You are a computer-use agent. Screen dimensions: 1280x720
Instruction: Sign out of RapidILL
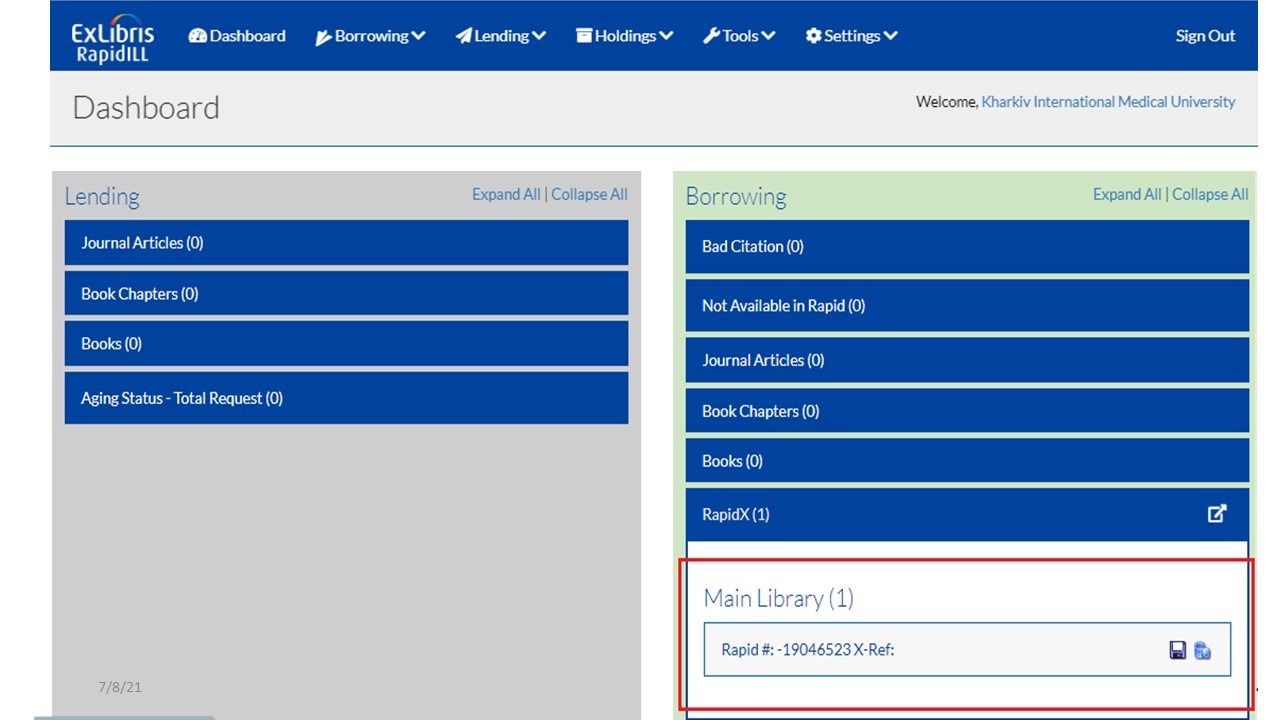(1205, 36)
